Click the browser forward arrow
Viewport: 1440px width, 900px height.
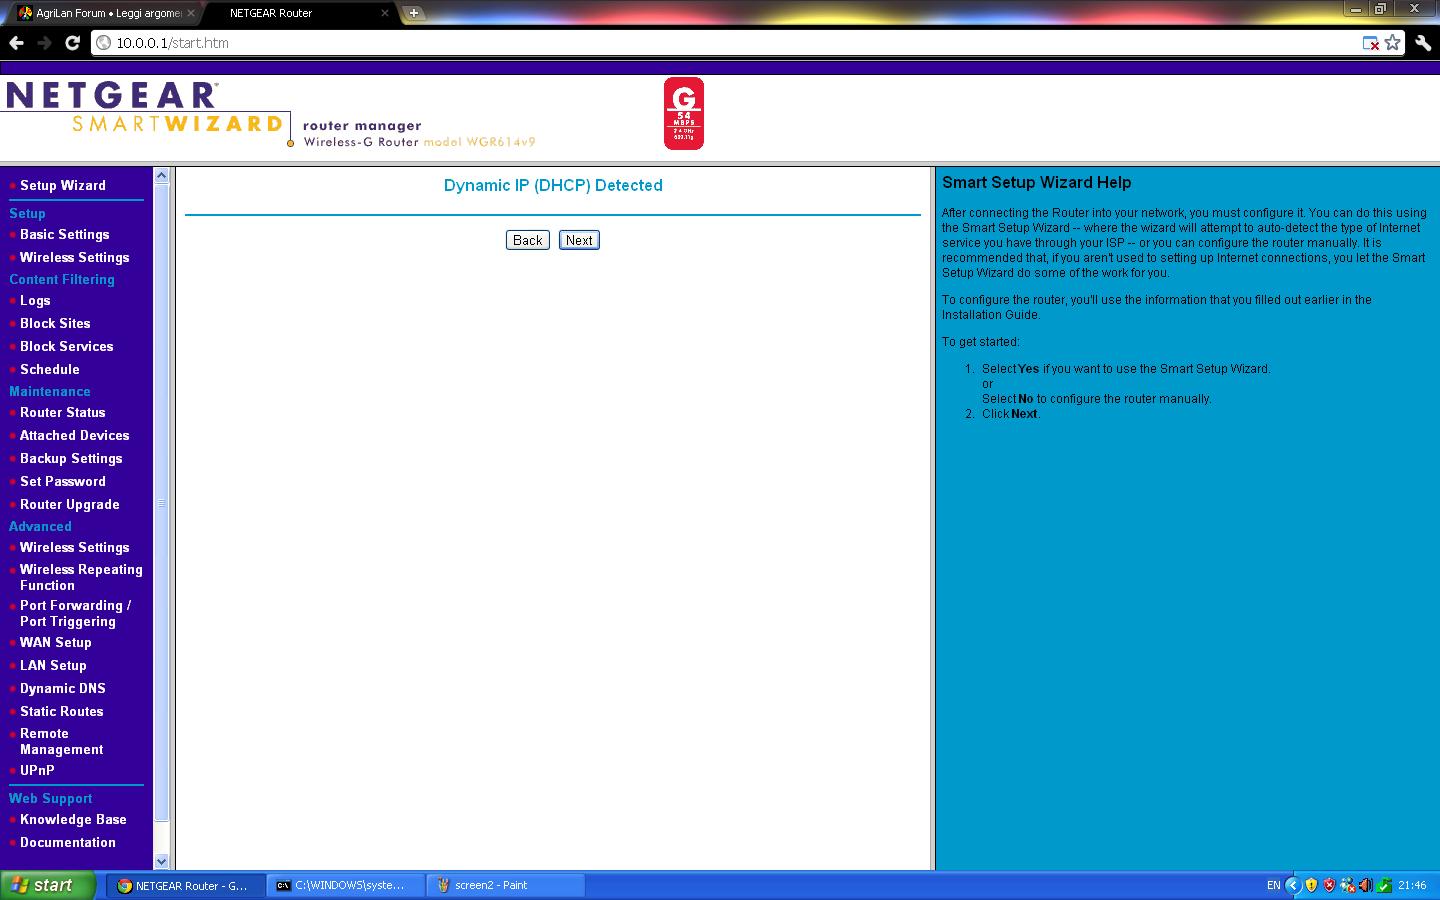44,43
